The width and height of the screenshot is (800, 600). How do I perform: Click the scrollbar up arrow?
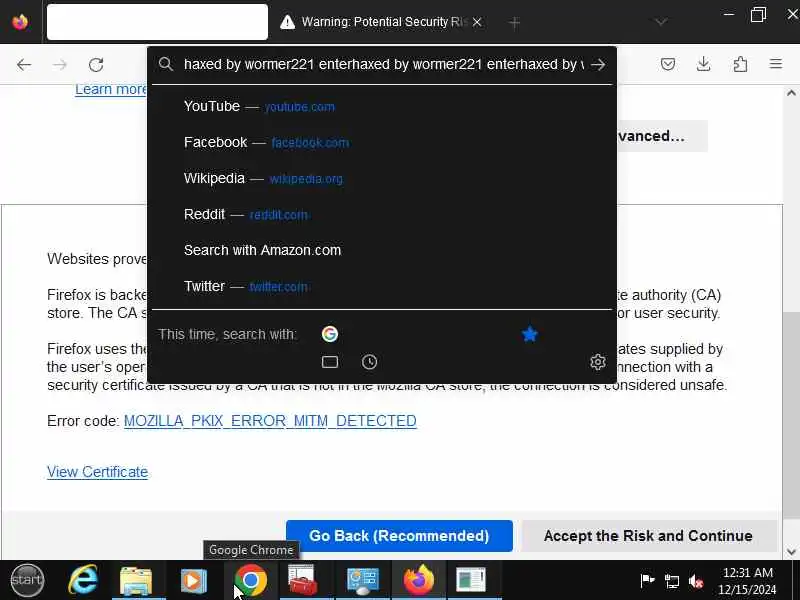click(791, 93)
